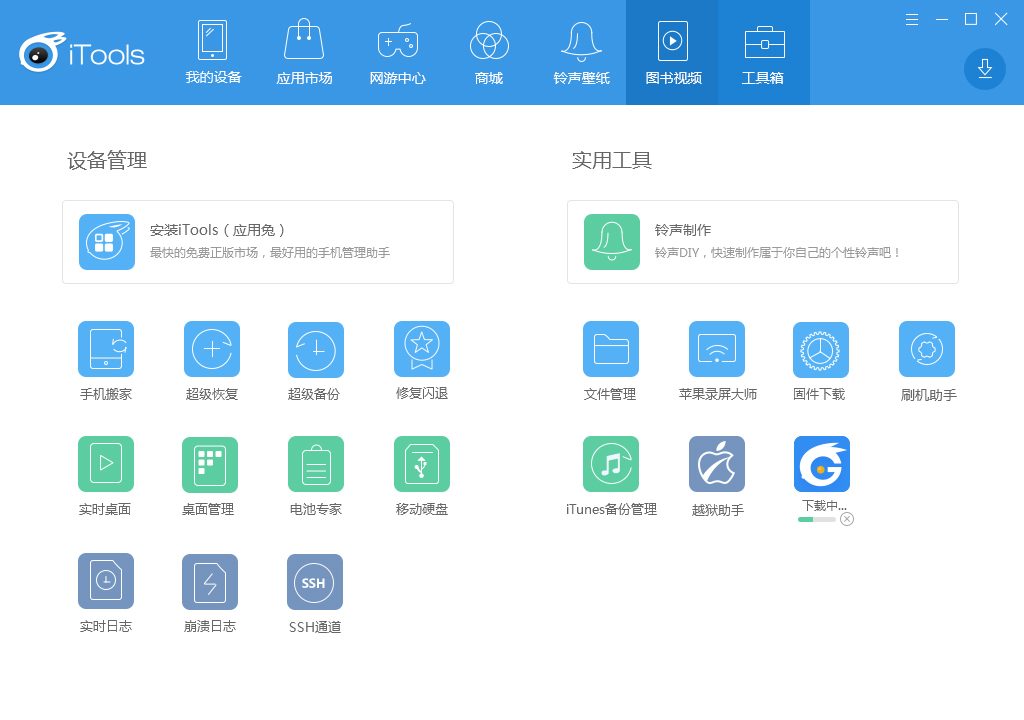Open the 手机搬家 phone migration tool
The image size is (1024, 720).
click(x=106, y=350)
